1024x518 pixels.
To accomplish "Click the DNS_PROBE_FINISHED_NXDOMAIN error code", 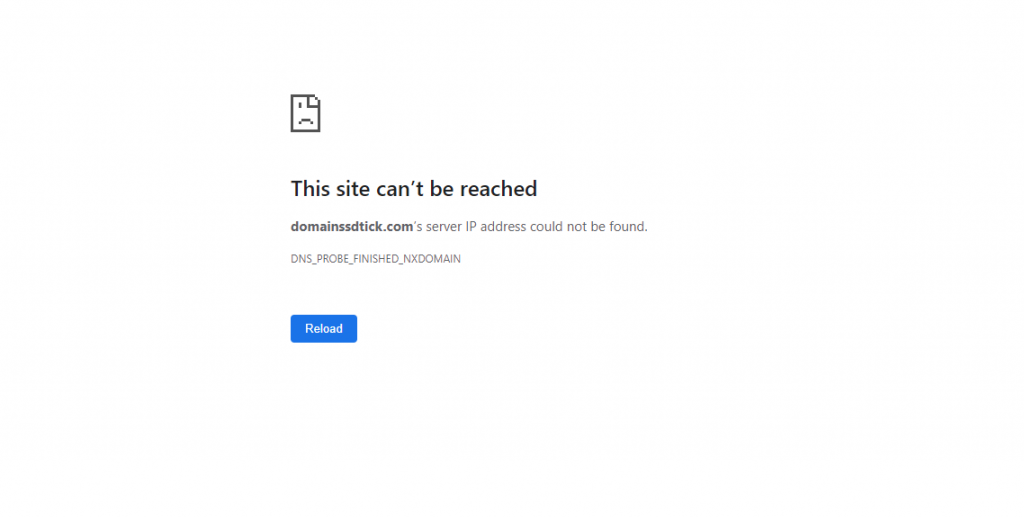I will pyautogui.click(x=376, y=259).
